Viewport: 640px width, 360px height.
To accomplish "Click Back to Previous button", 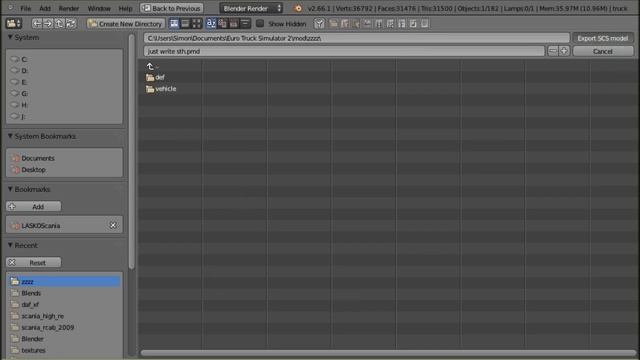I will tap(172, 8).
